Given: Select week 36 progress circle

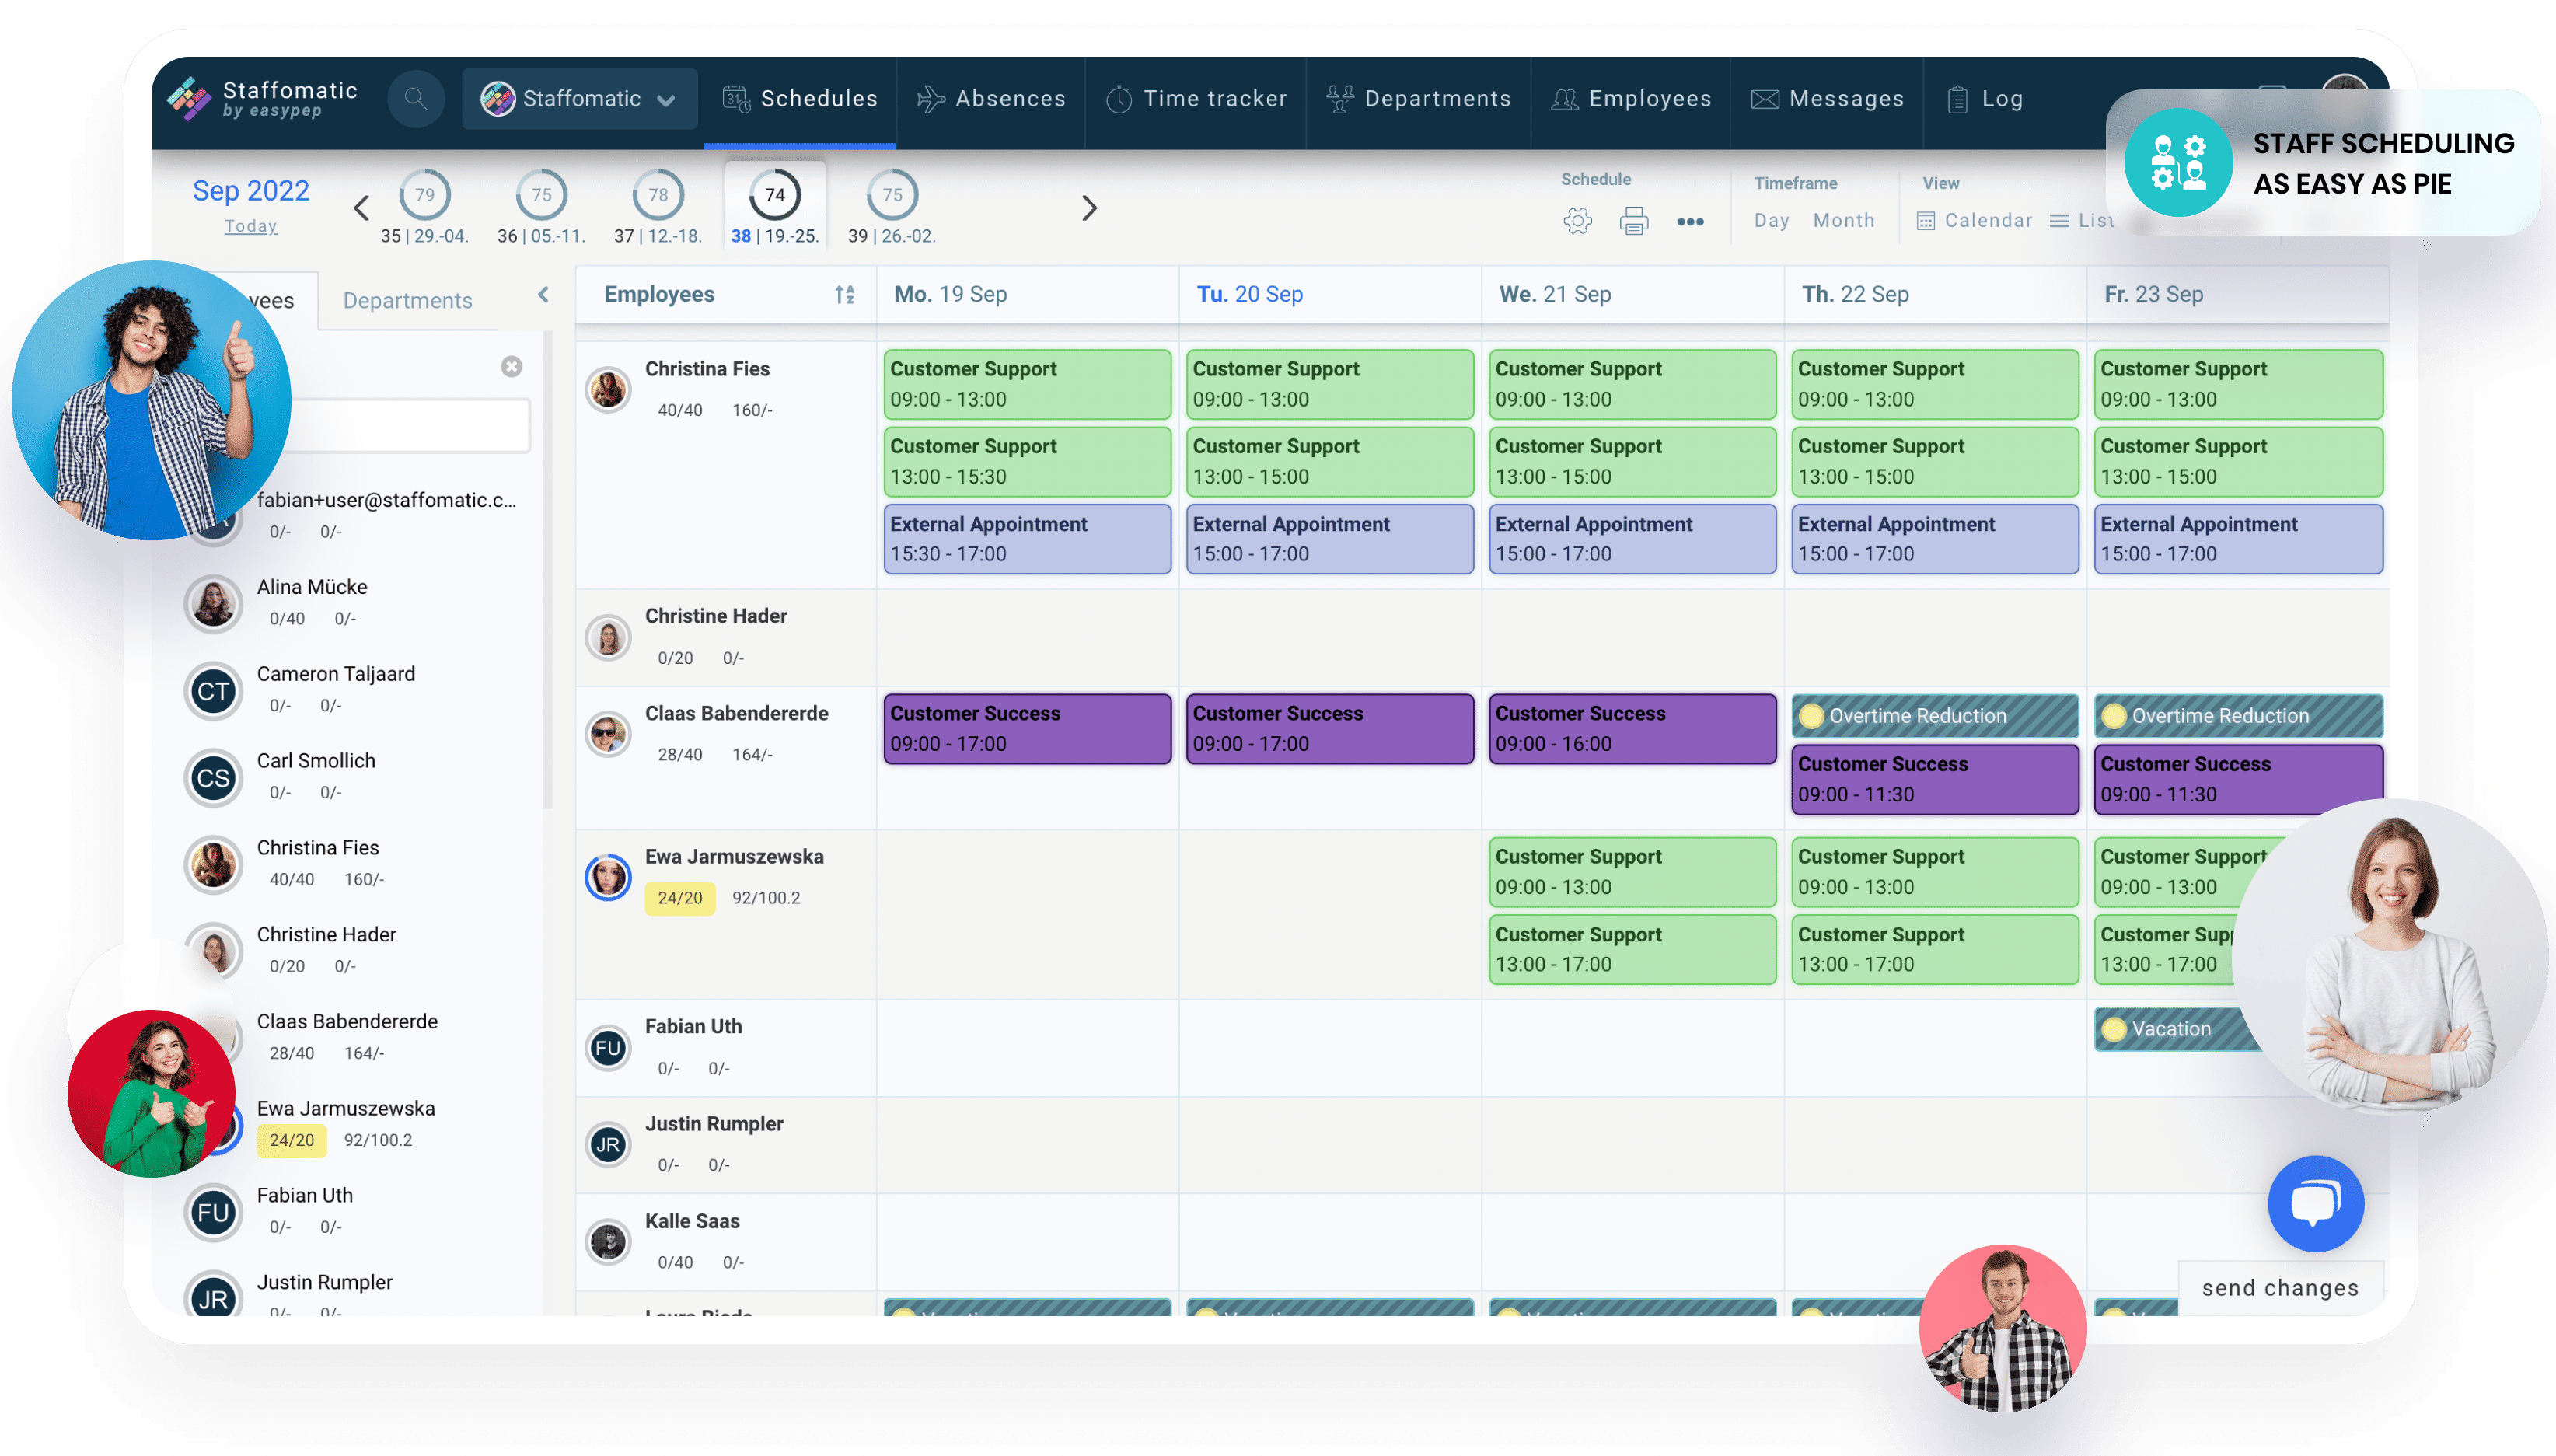Looking at the screenshot, I should pos(541,195).
